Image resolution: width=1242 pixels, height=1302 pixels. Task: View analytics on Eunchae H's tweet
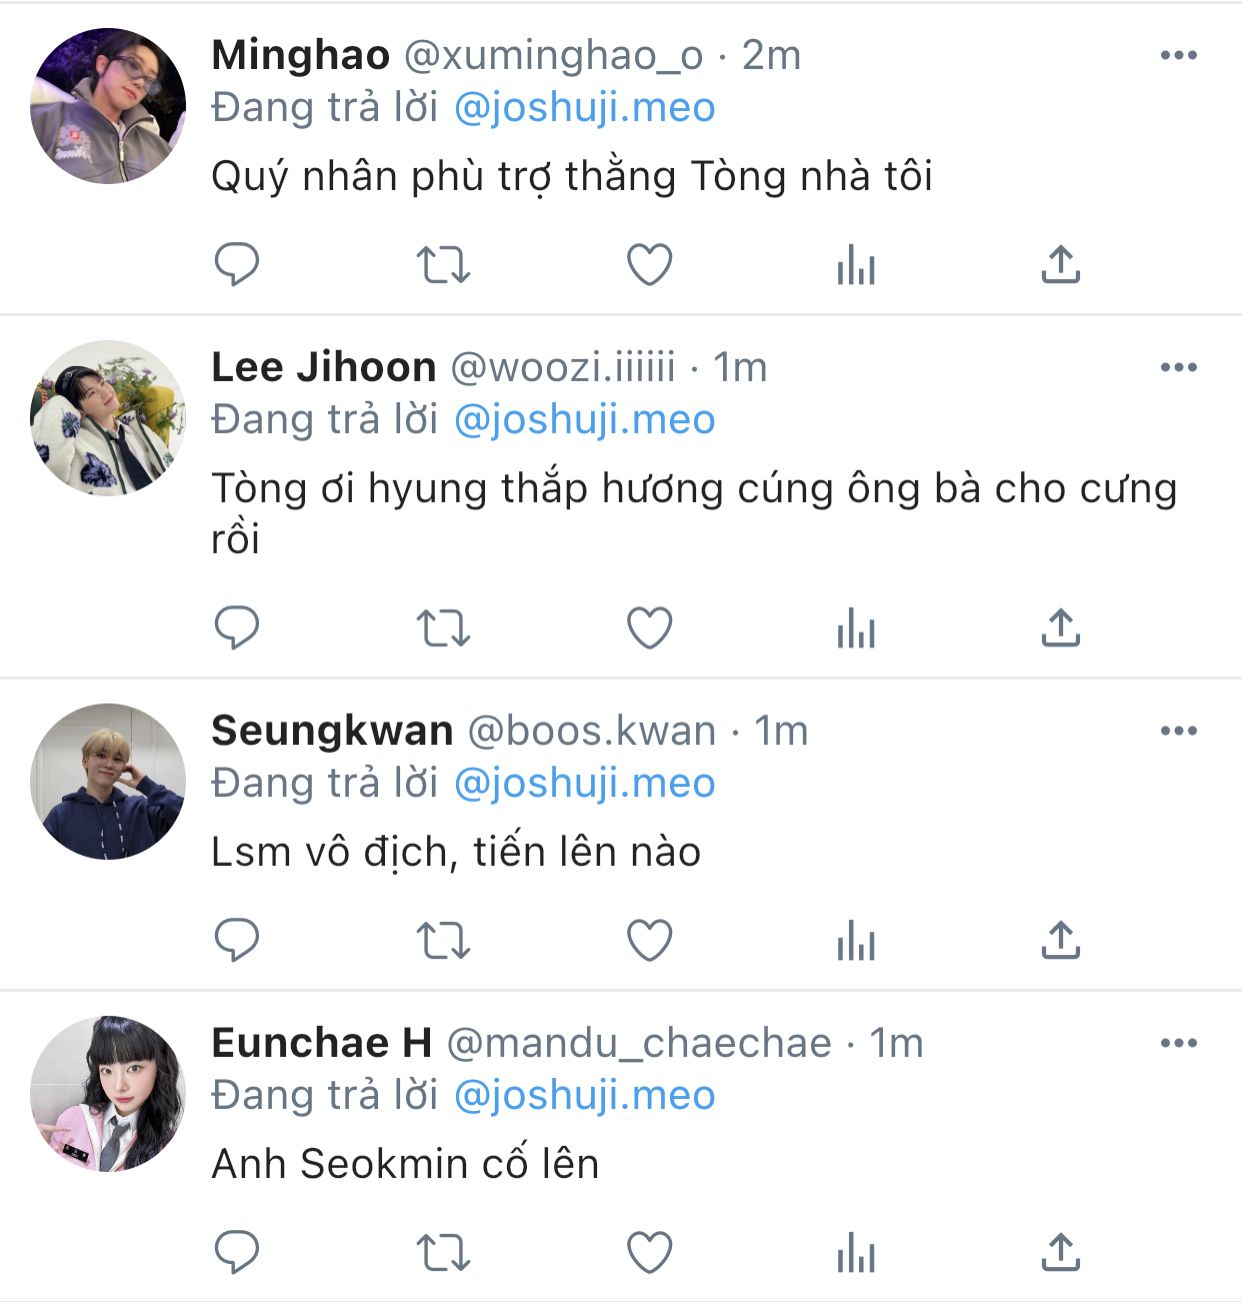pyautogui.click(x=856, y=1253)
